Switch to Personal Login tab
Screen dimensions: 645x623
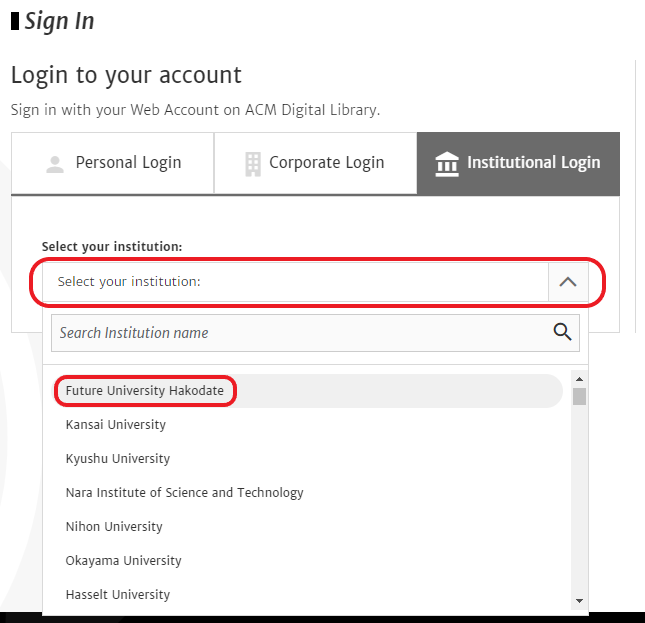(x=113, y=163)
